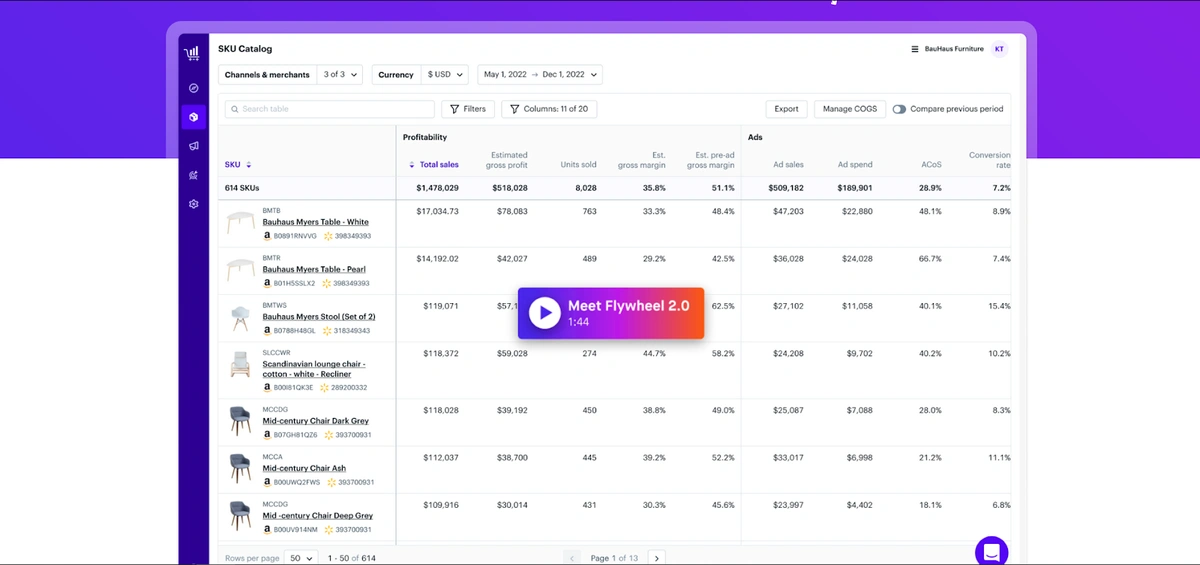
Task: Sort by the SKU column header
Action: 238,165
